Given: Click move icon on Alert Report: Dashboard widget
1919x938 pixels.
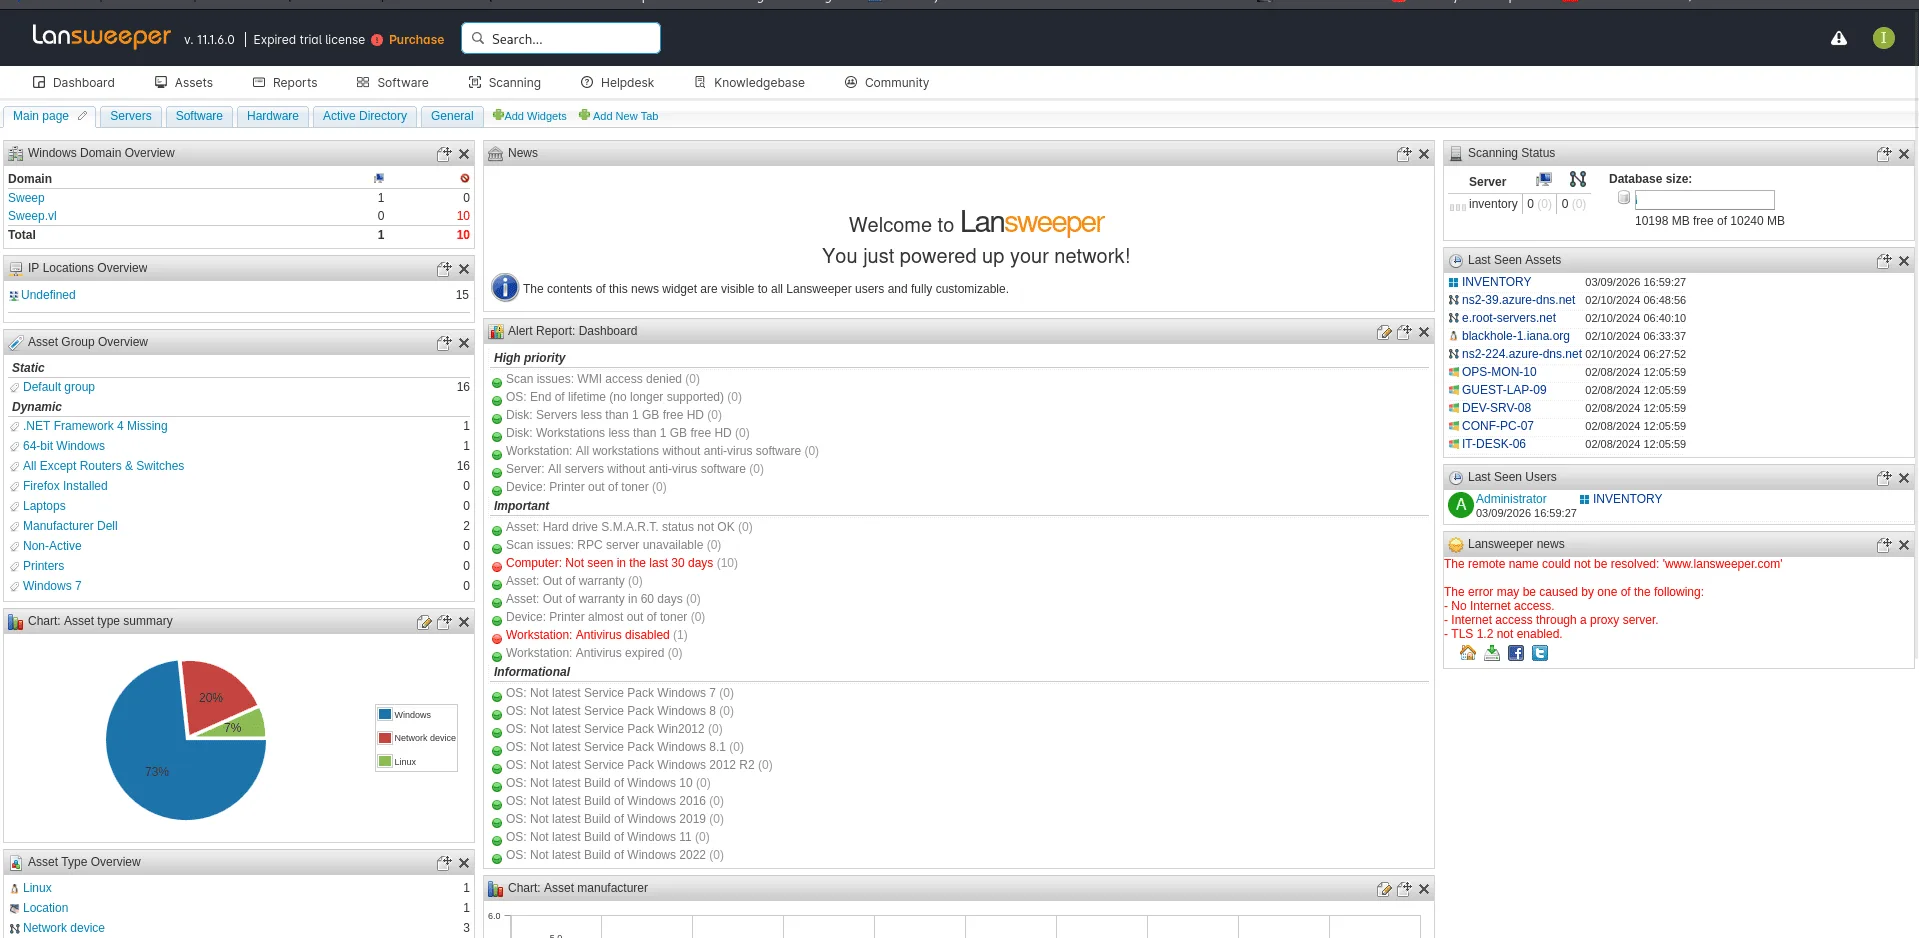Looking at the screenshot, I should pyautogui.click(x=1404, y=332).
